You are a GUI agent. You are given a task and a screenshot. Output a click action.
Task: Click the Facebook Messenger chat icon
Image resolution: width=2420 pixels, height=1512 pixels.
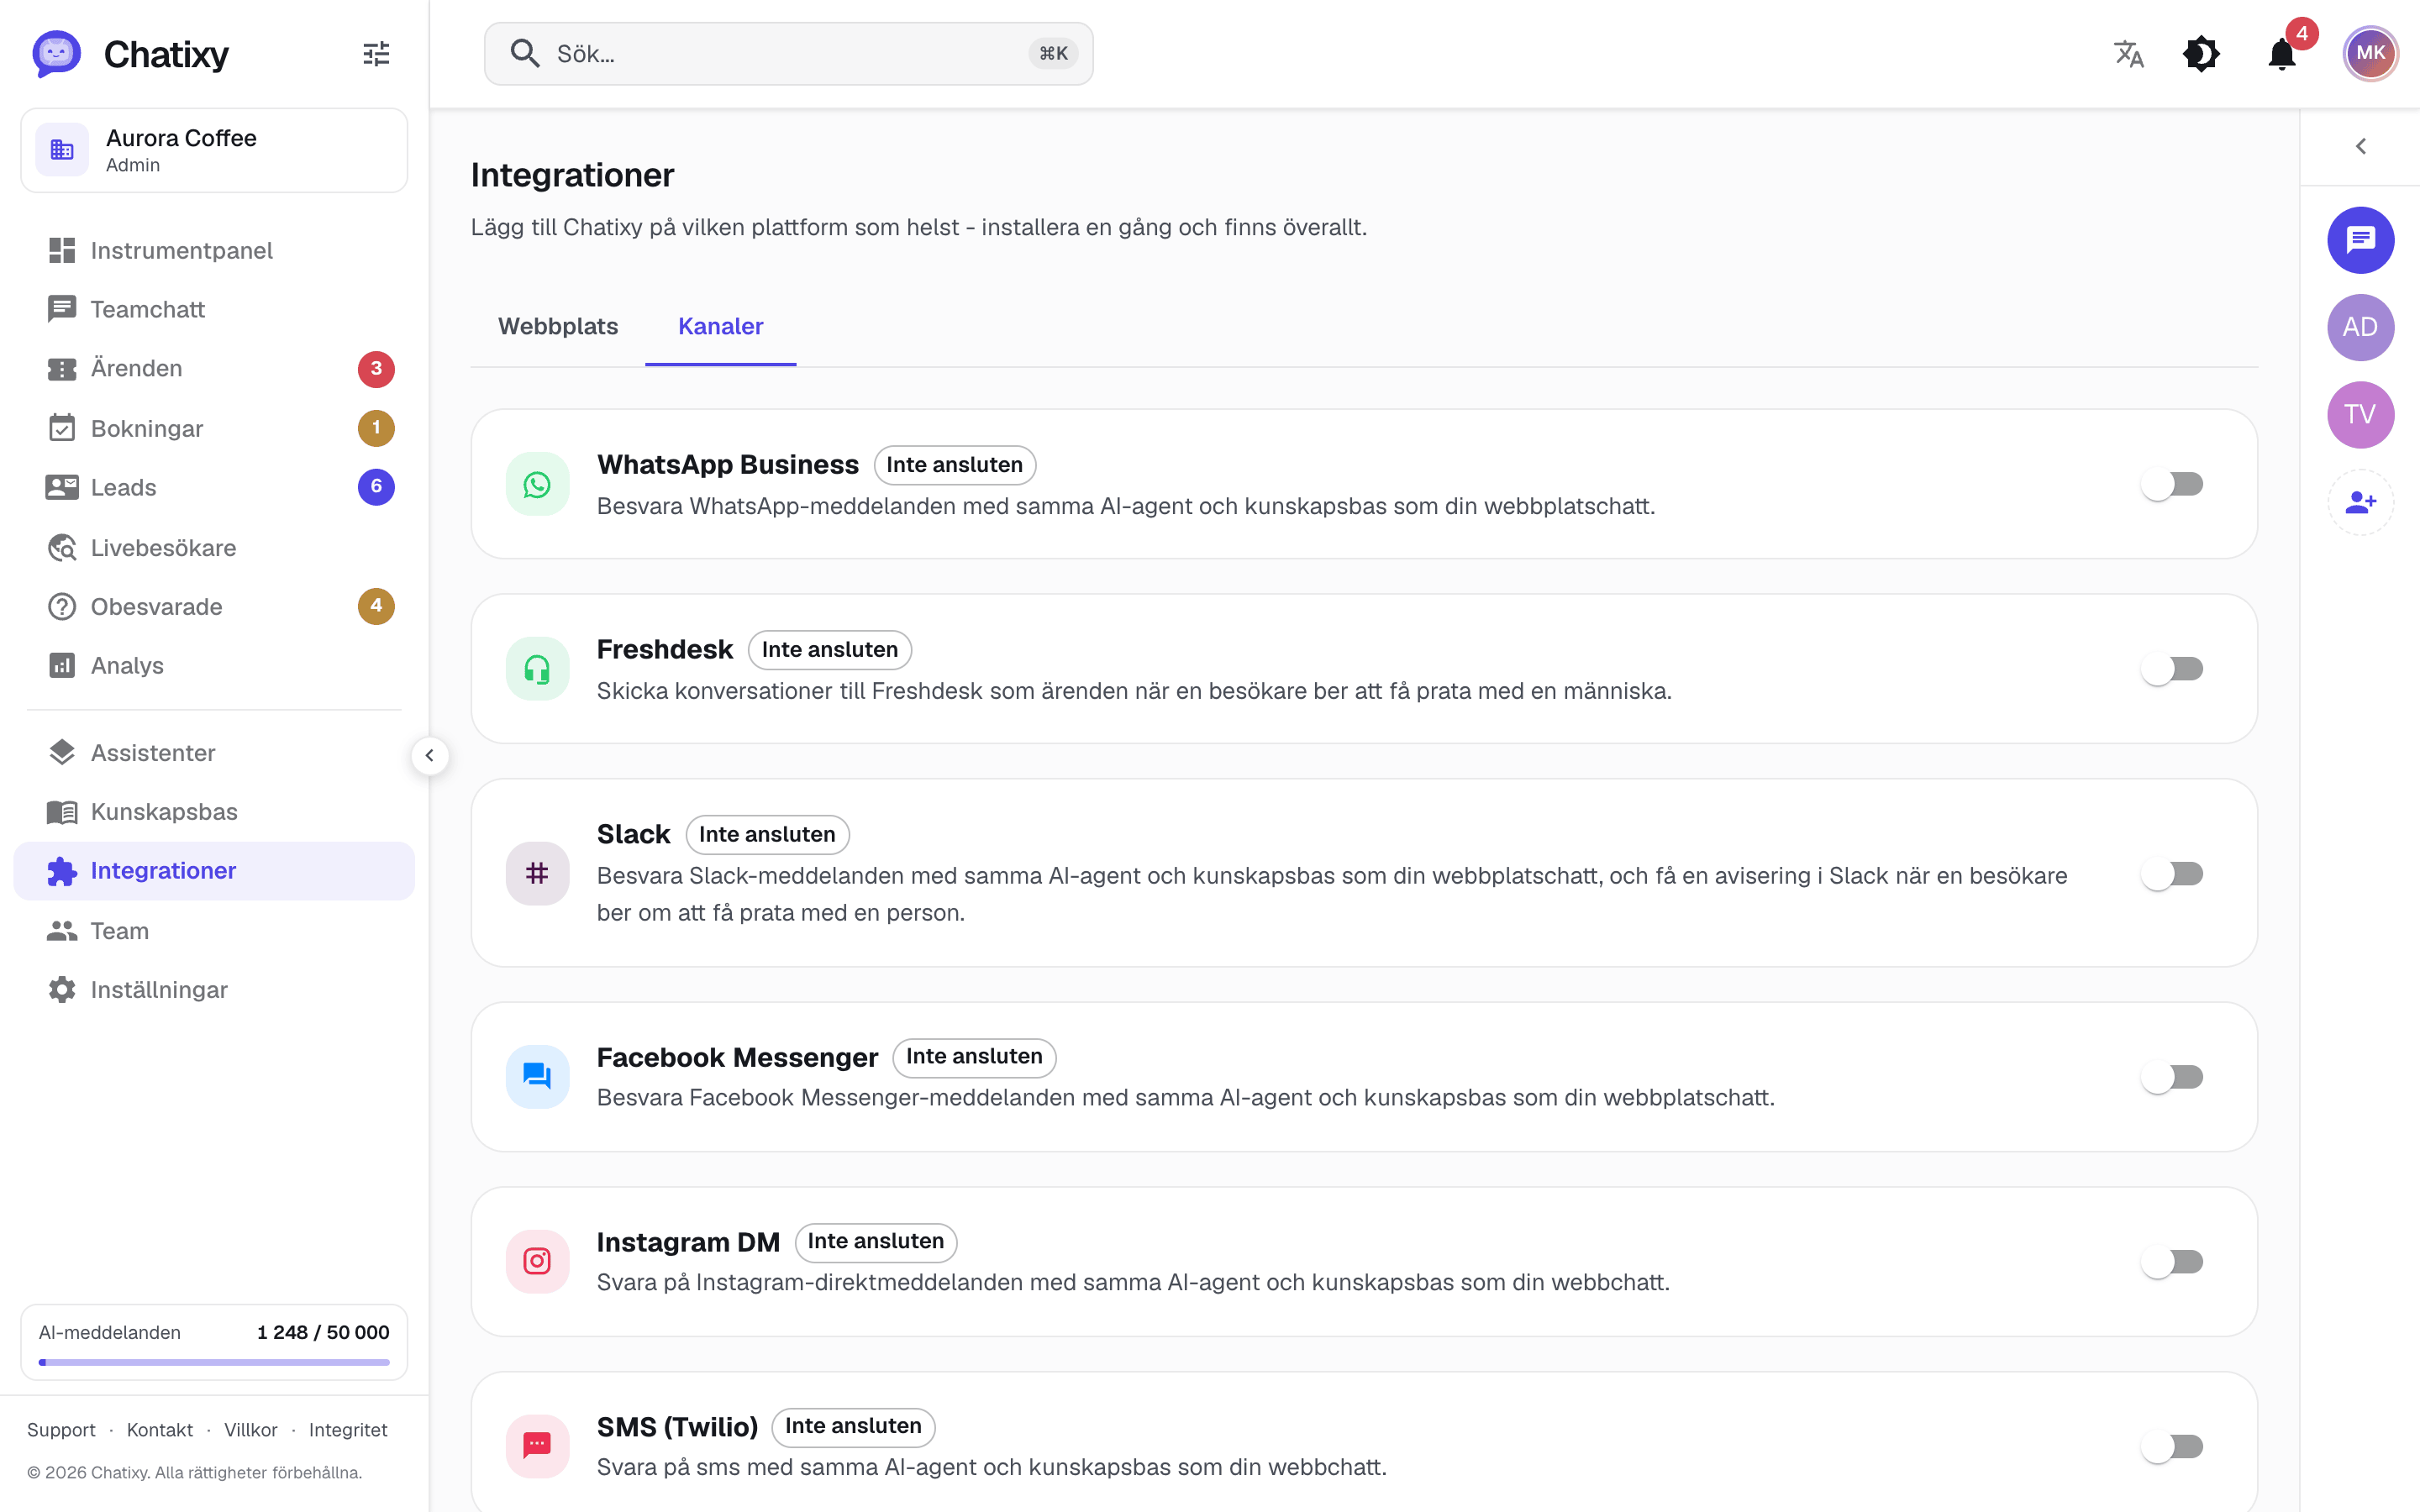[537, 1077]
